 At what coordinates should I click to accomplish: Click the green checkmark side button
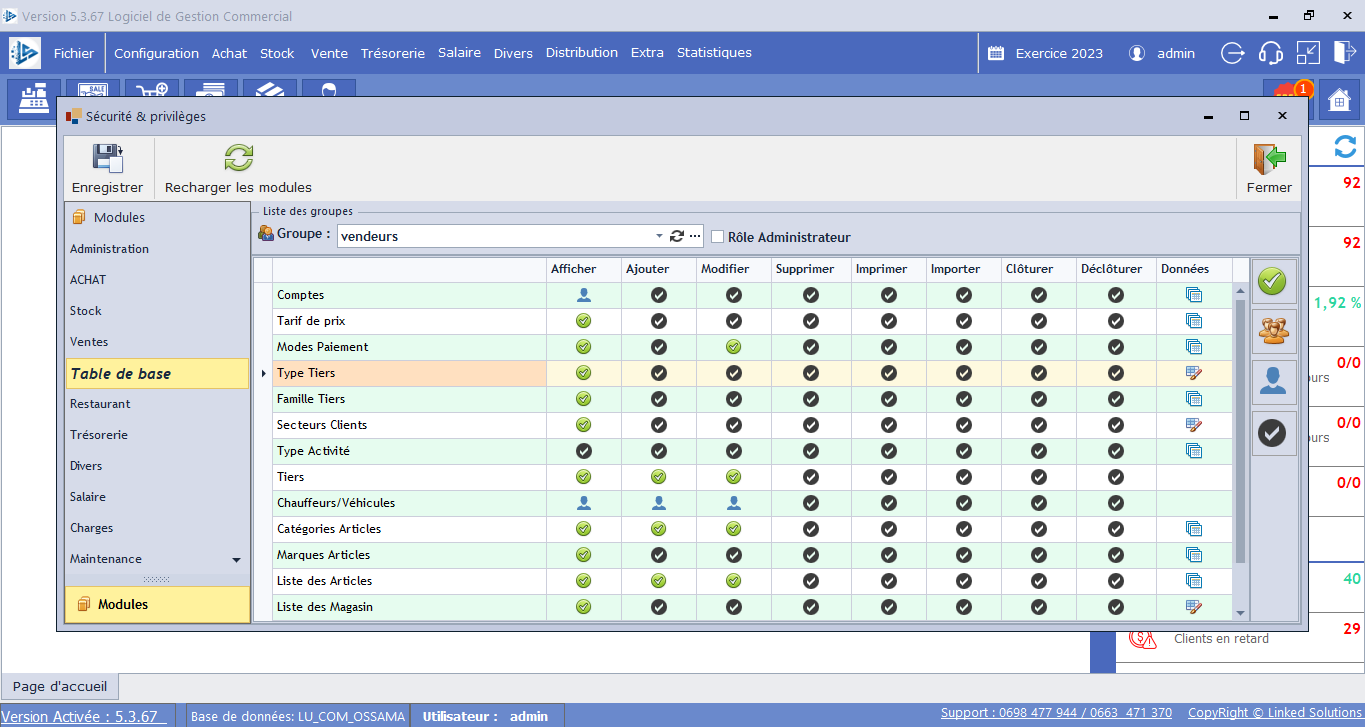[x=1273, y=282]
